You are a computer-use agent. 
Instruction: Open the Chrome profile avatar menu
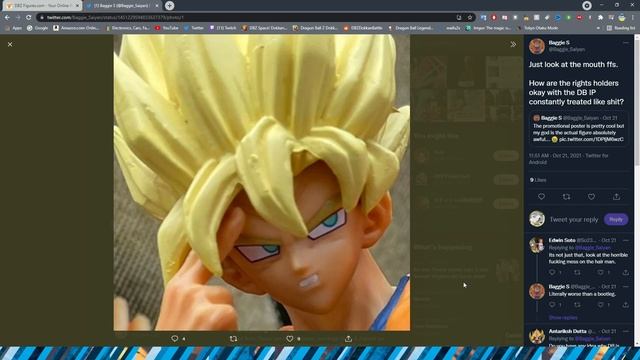[x=622, y=18]
